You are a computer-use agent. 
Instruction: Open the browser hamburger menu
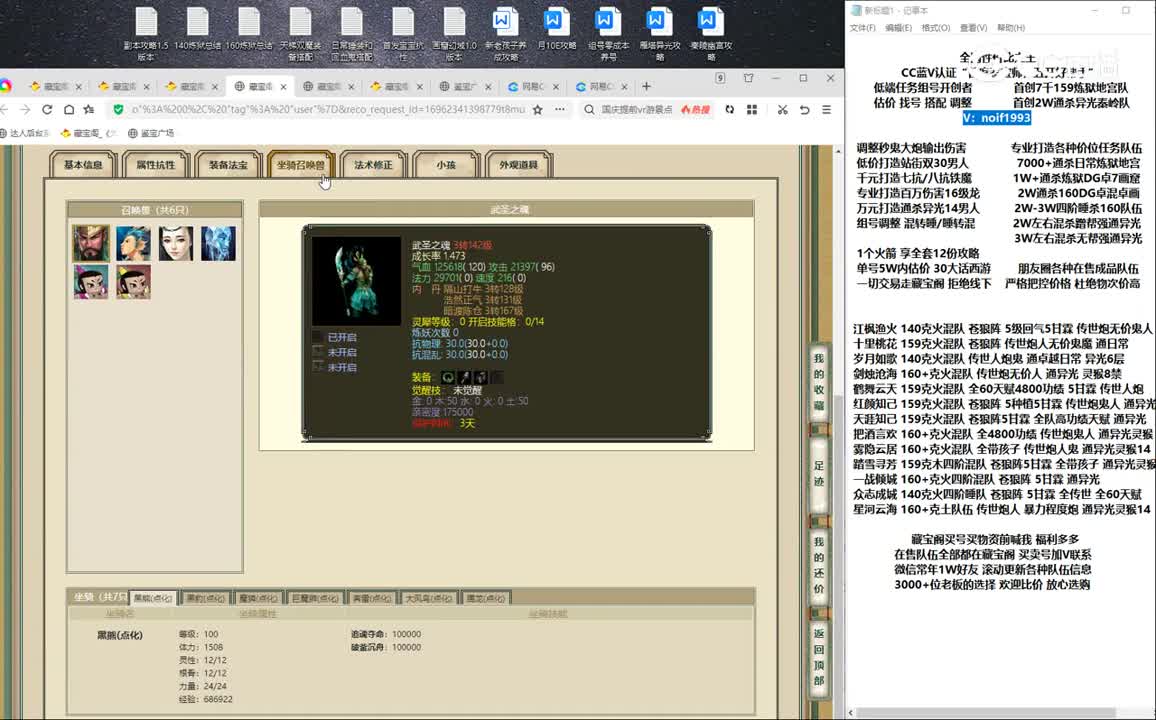pyautogui.click(x=826, y=109)
